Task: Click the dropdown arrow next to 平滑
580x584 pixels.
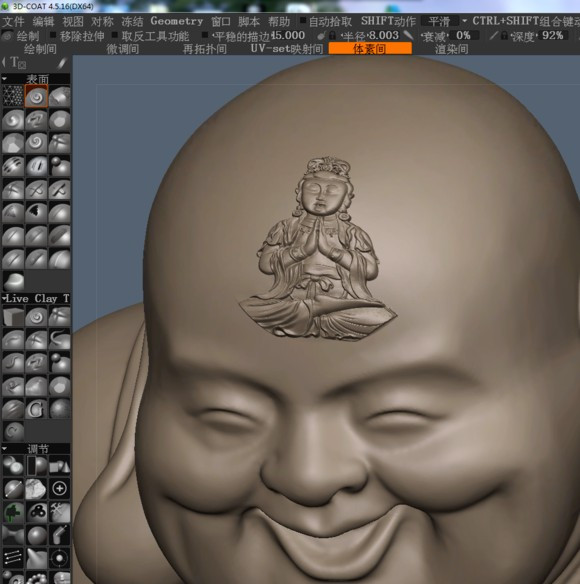Action: point(465,21)
